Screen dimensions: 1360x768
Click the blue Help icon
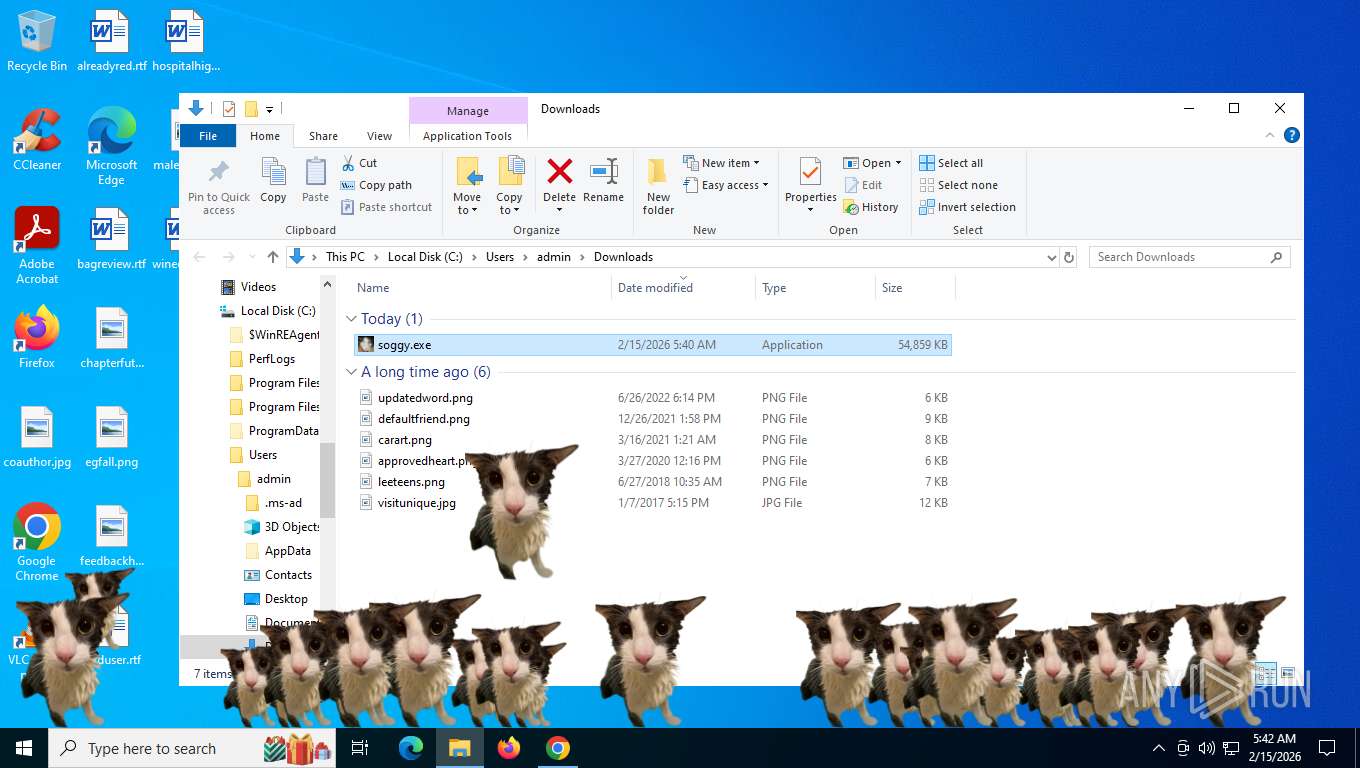point(1291,135)
